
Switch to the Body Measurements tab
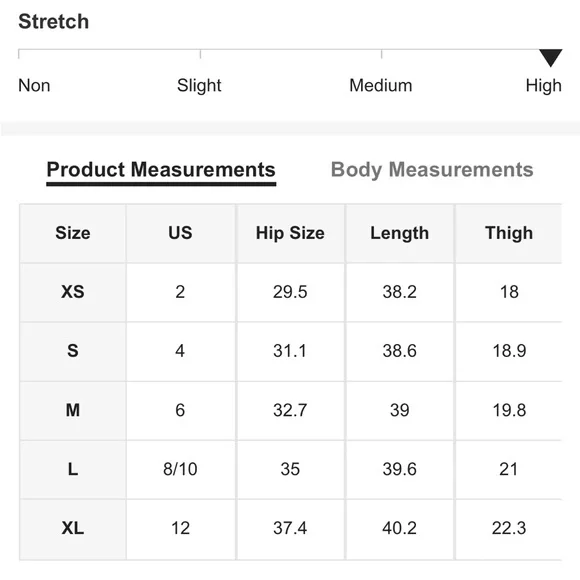tap(432, 170)
